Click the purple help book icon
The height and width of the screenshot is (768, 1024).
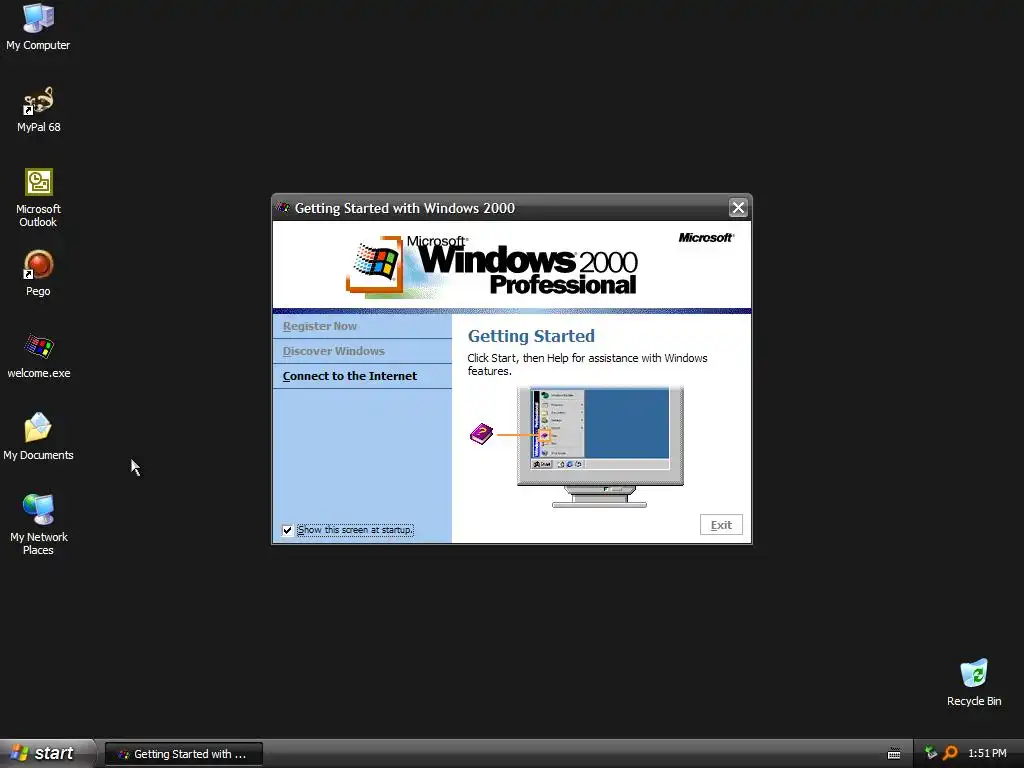[x=481, y=434]
